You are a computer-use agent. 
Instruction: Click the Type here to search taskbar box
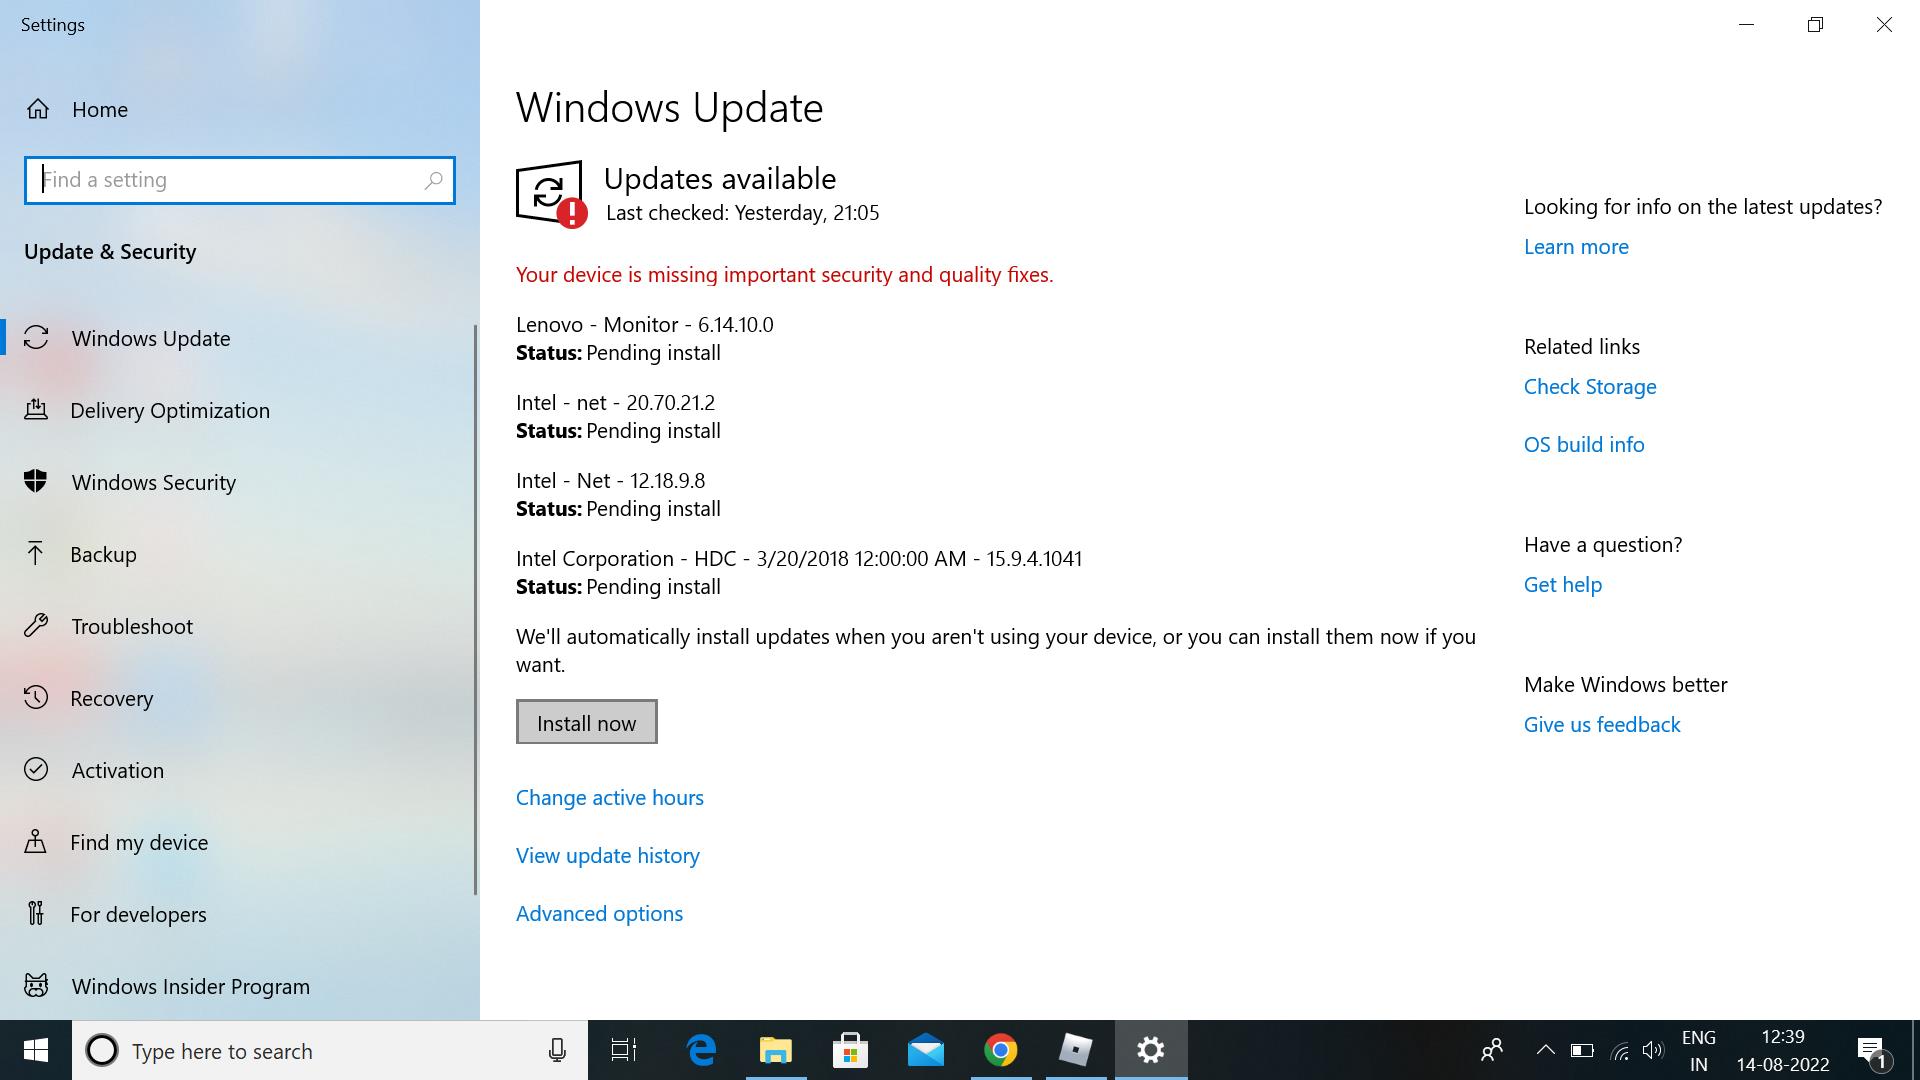click(330, 1050)
